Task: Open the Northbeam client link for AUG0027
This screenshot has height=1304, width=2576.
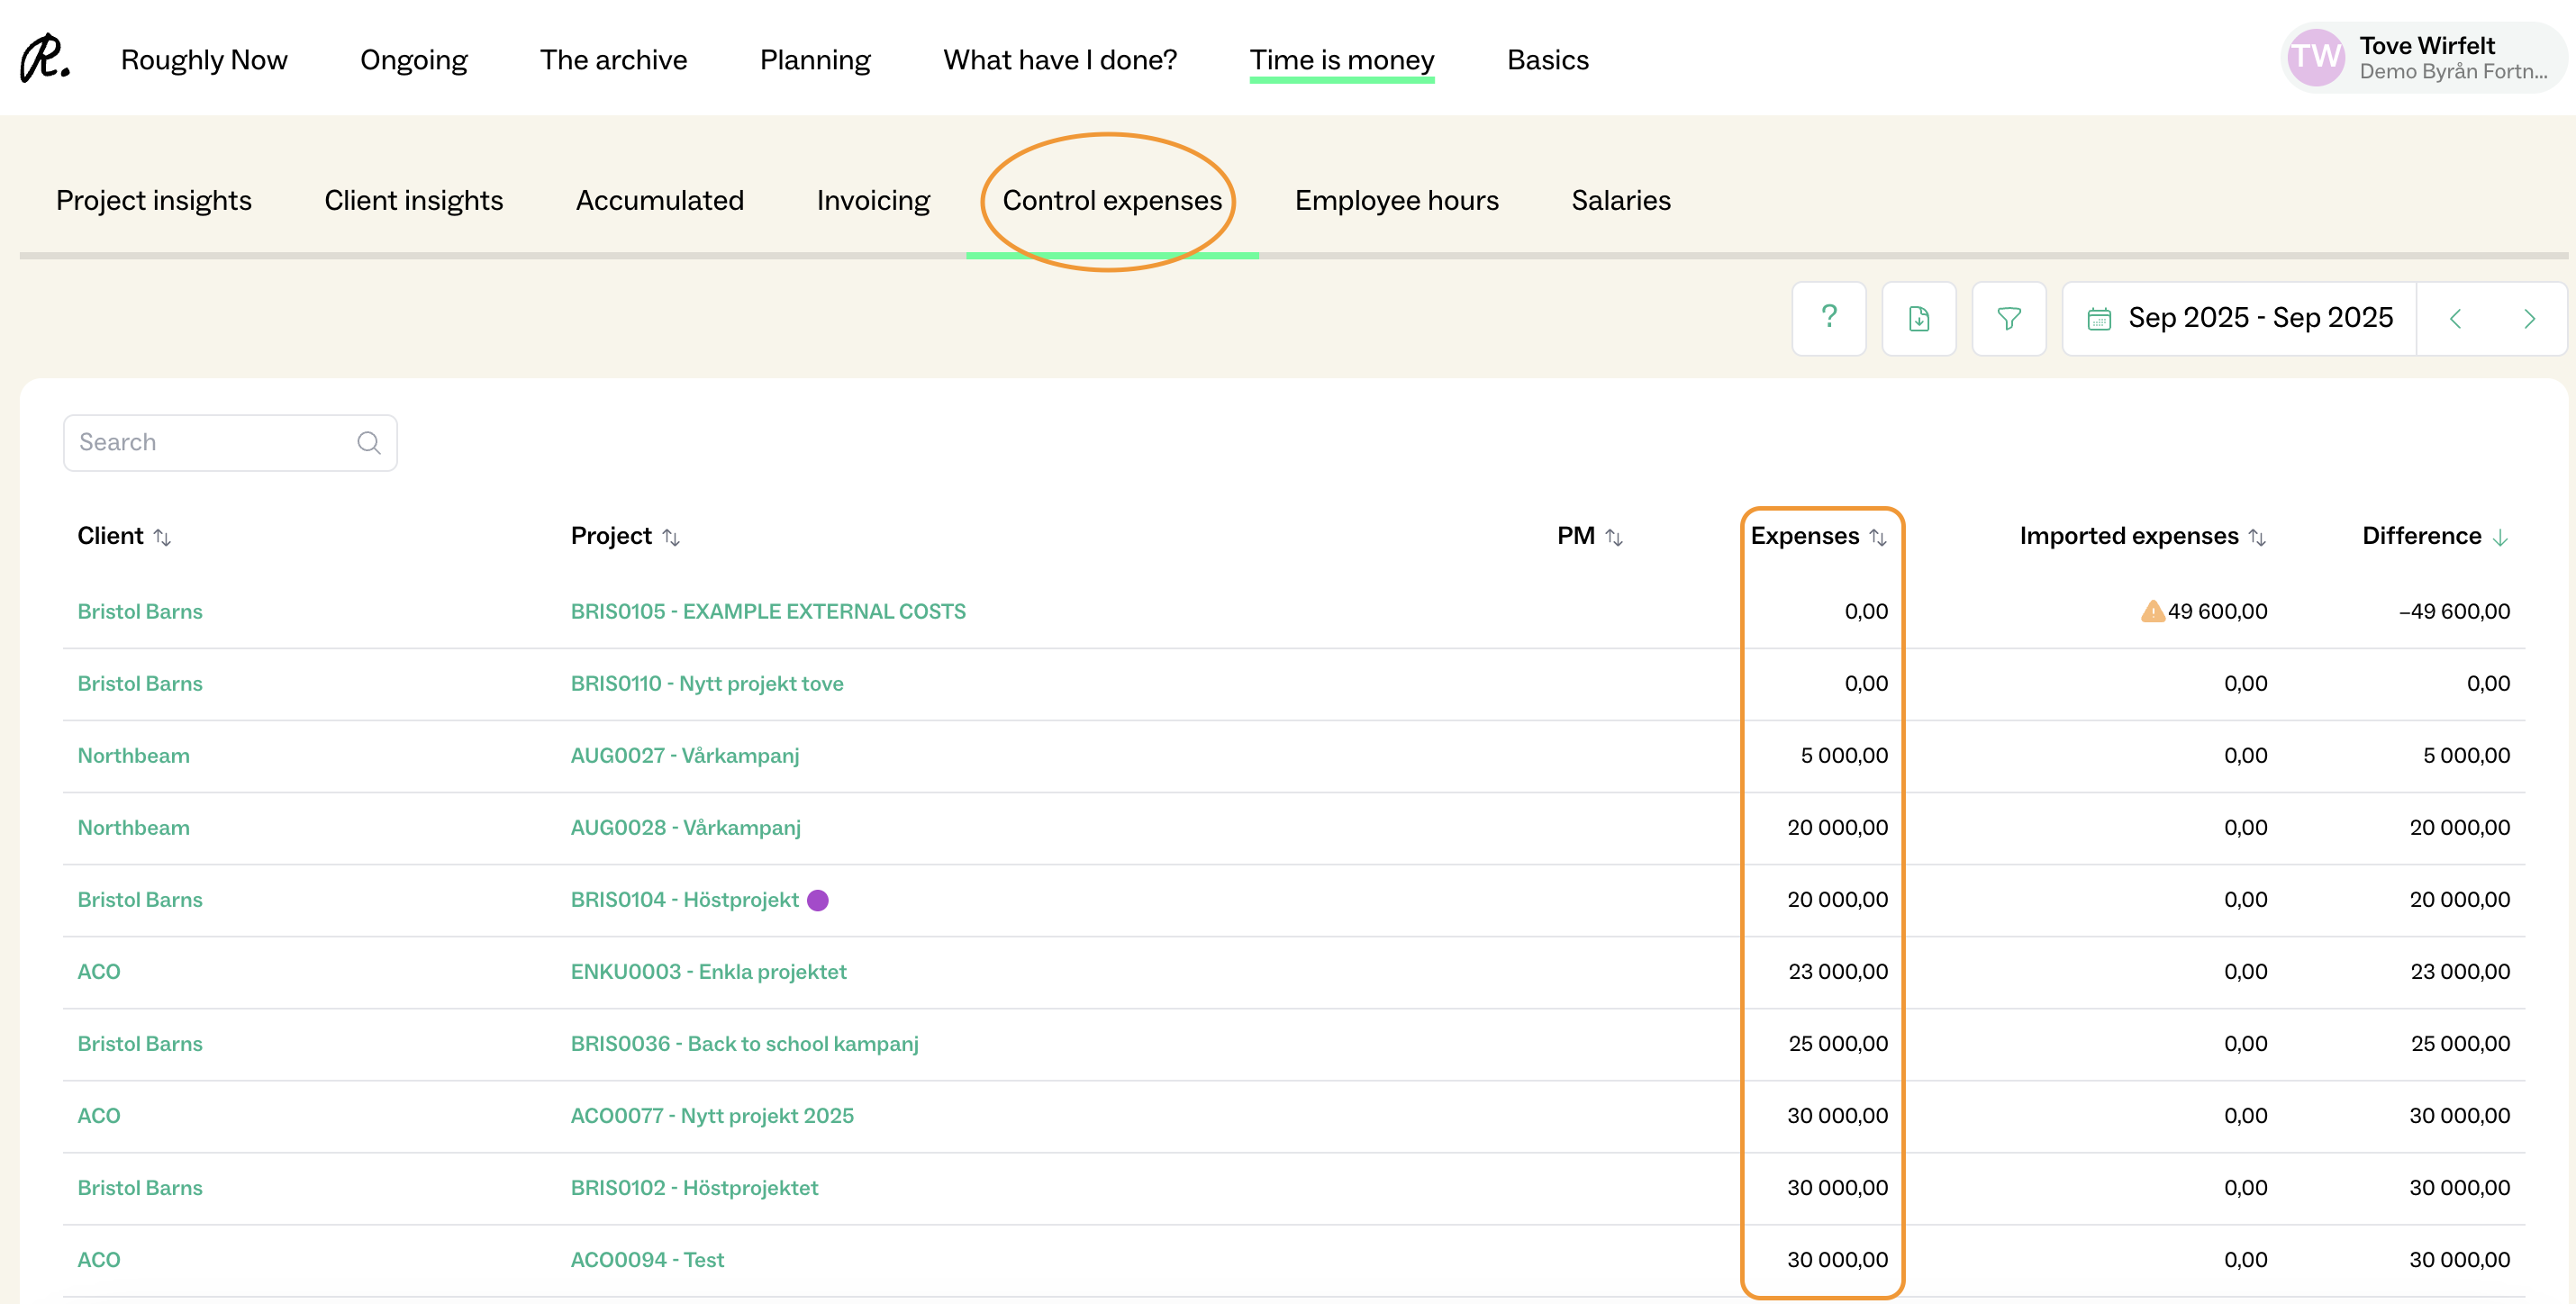Action: pyautogui.click(x=133, y=755)
